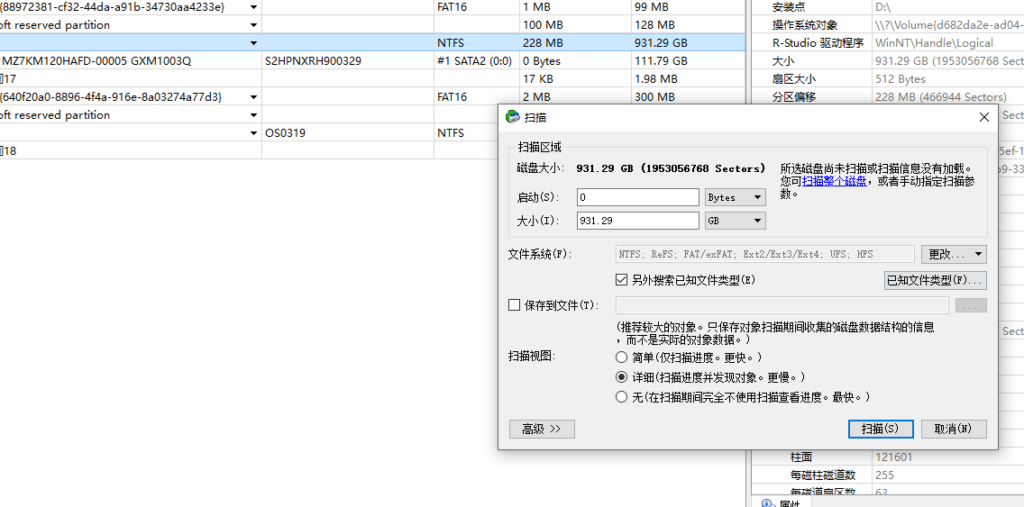Click the 扫描整个磁盘 link
This screenshot has height=507, width=1024.
point(834,181)
